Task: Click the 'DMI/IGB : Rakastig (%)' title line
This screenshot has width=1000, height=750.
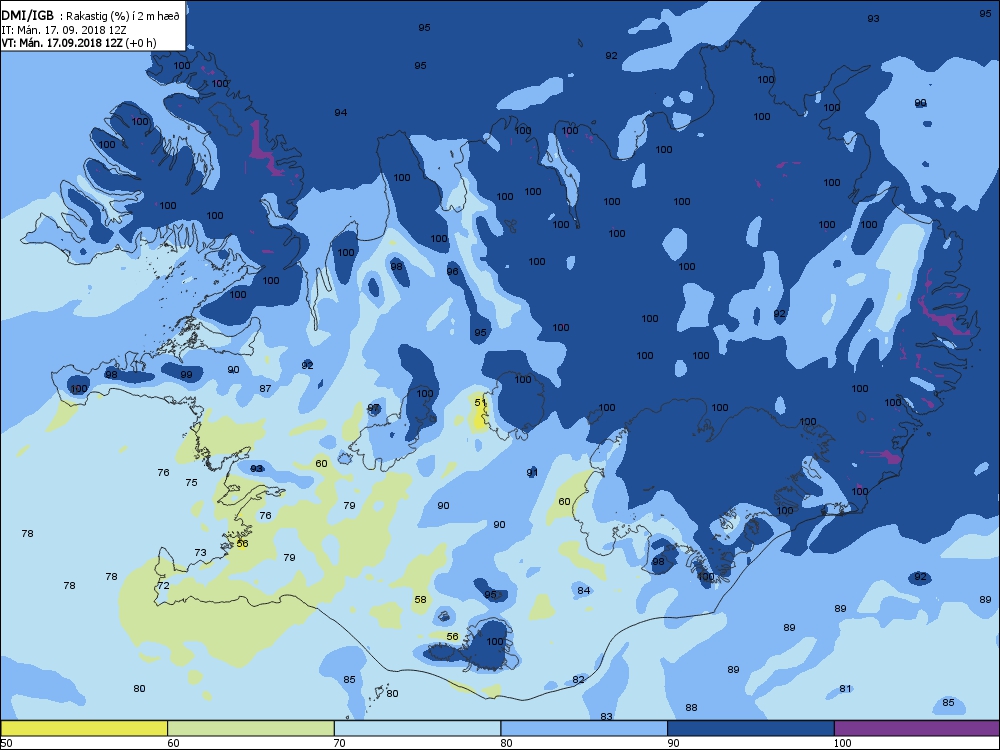Action: point(91,16)
